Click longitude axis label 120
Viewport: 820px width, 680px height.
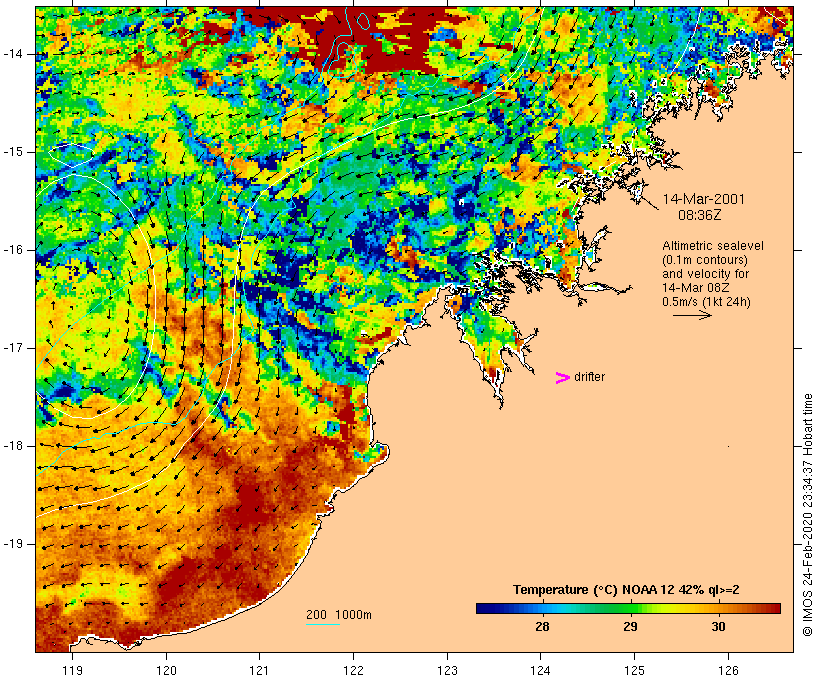click(166, 670)
